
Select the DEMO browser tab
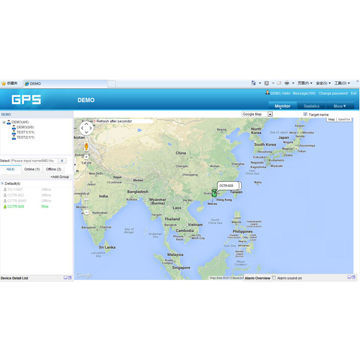(x=65, y=84)
